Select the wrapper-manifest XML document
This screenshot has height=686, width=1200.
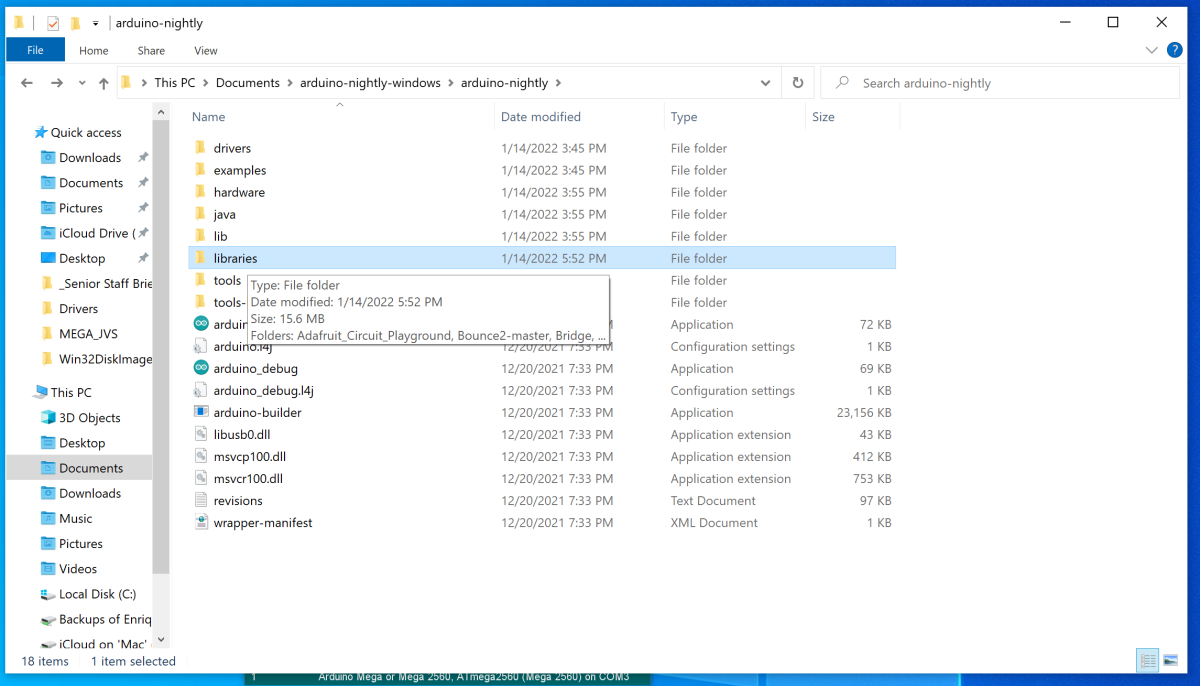[541, 522]
